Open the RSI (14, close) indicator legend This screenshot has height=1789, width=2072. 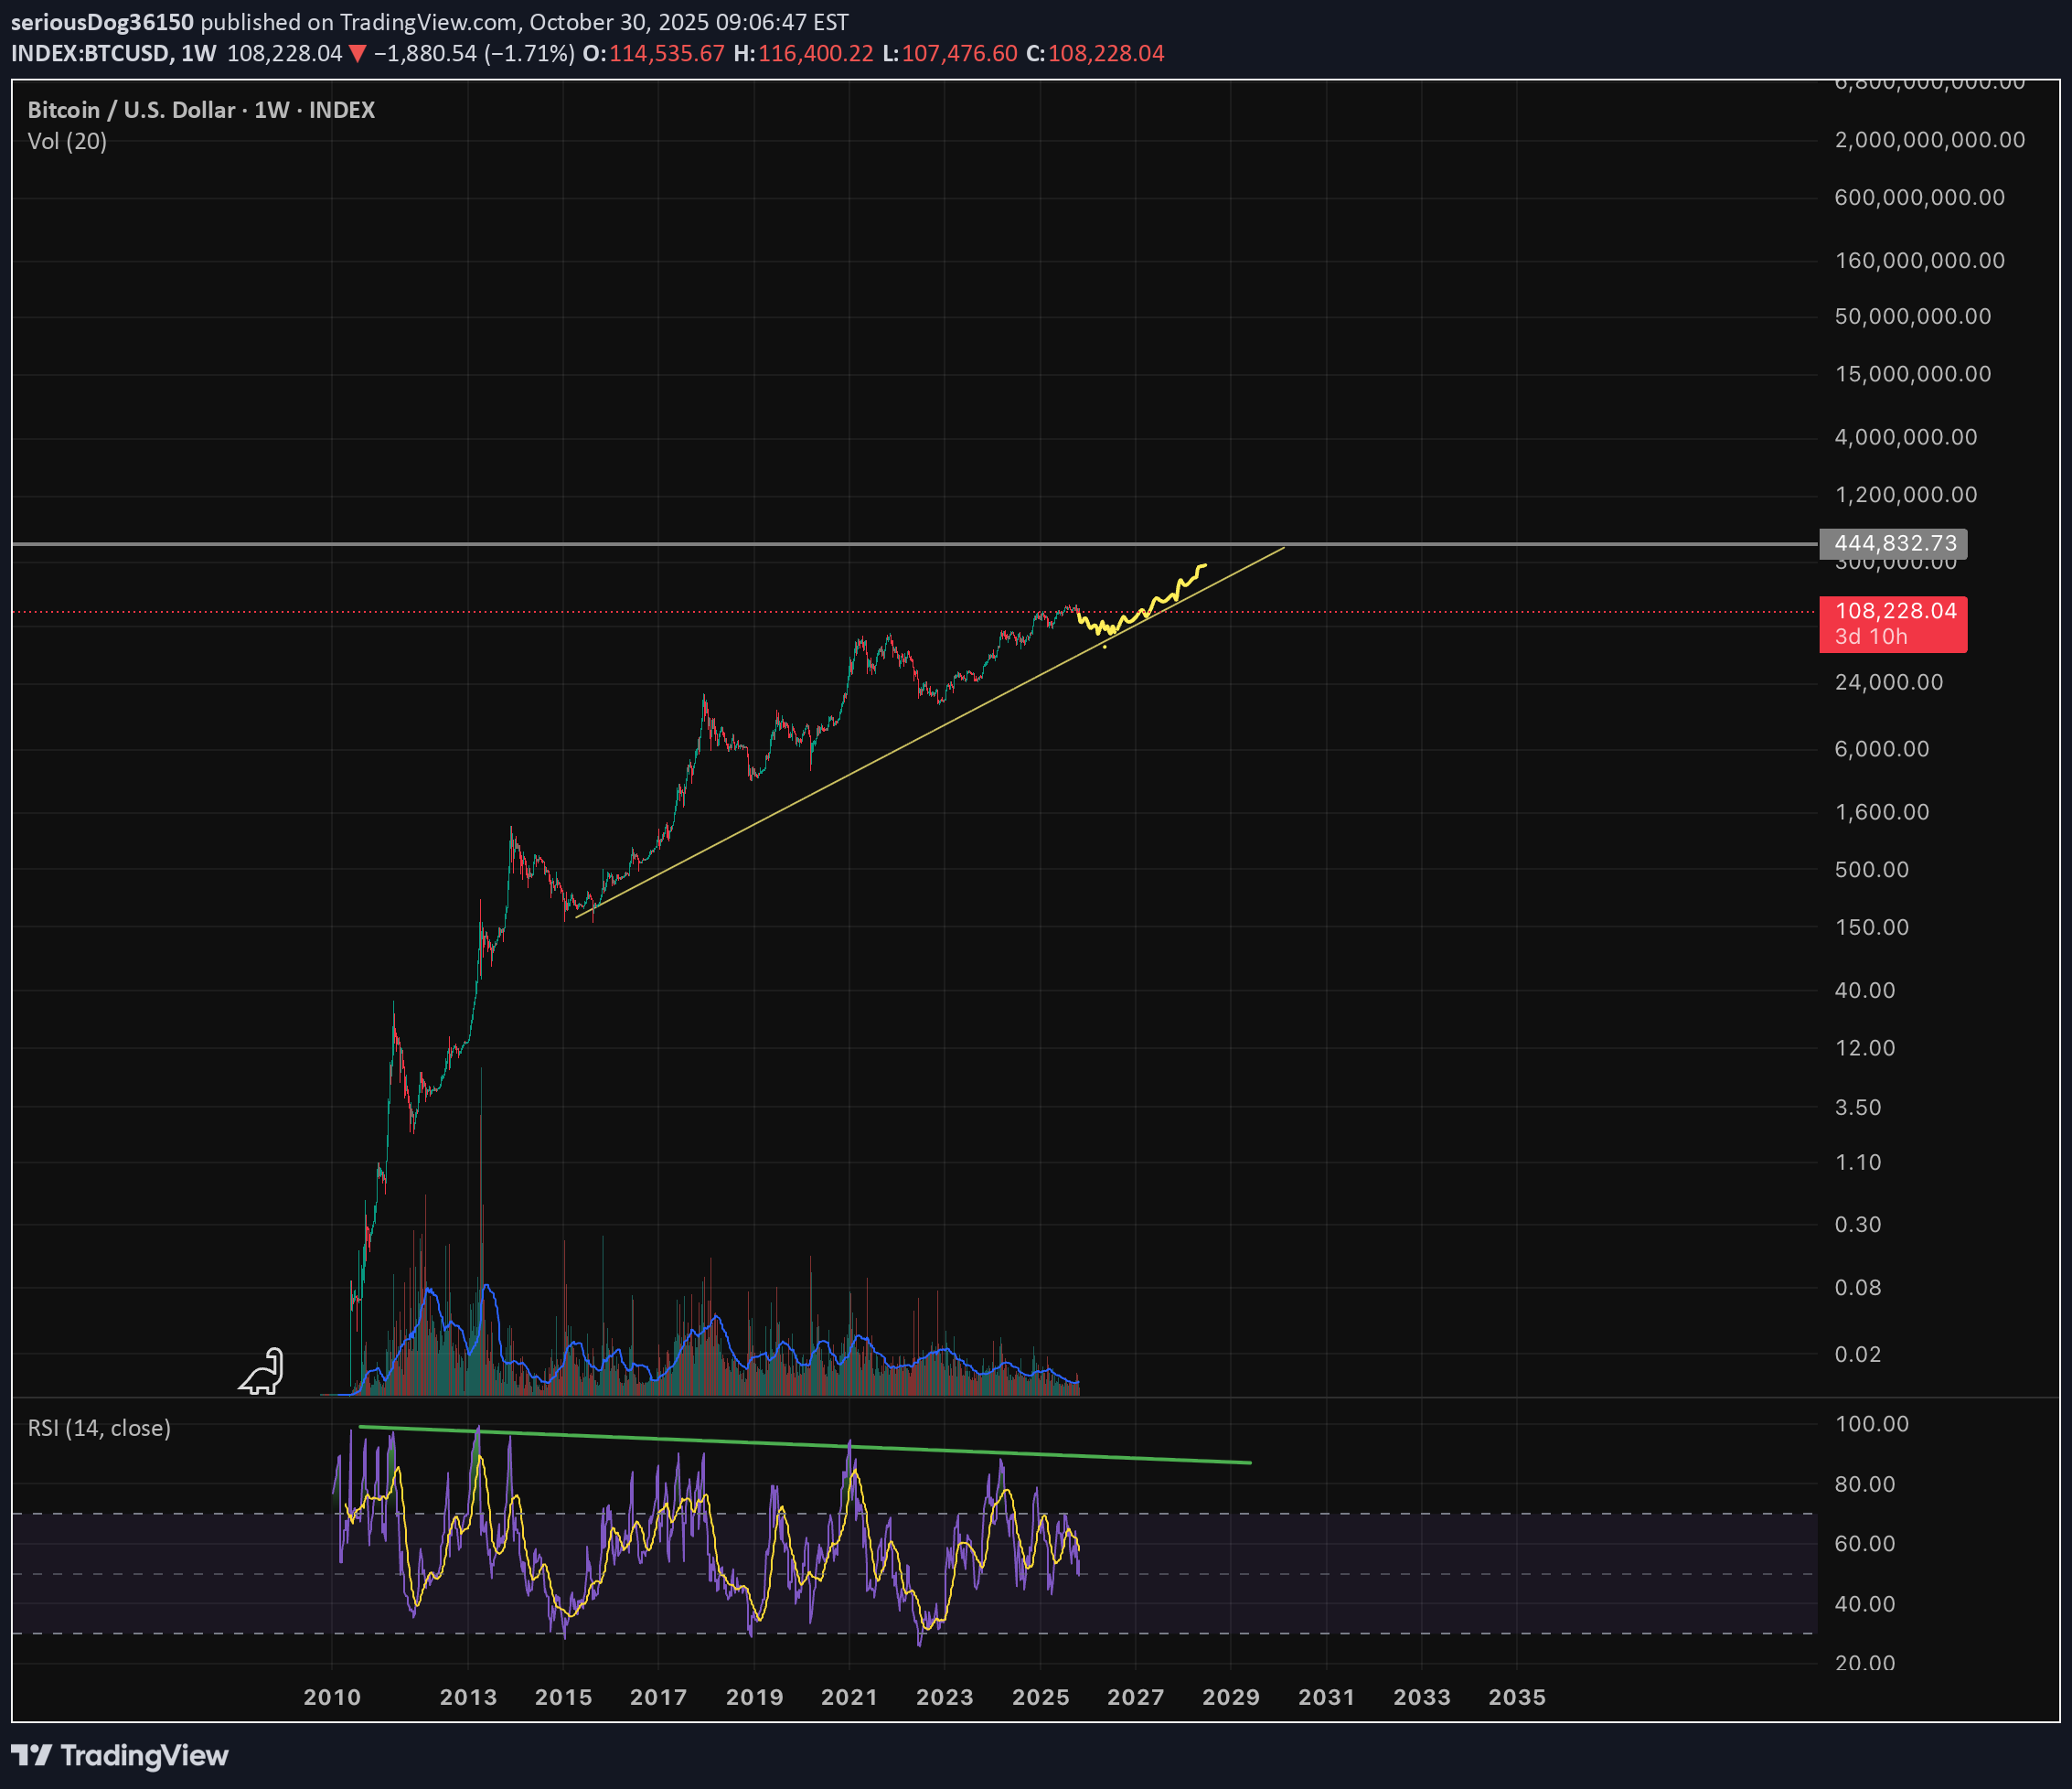(x=99, y=1428)
